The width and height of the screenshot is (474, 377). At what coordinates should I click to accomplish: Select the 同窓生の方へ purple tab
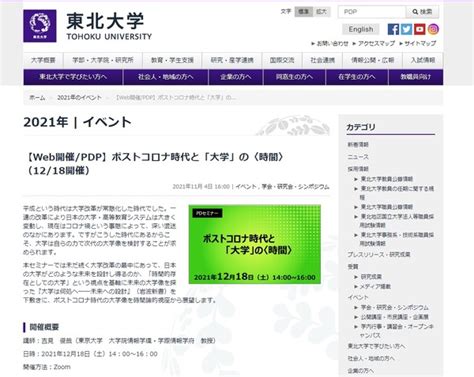coord(294,77)
